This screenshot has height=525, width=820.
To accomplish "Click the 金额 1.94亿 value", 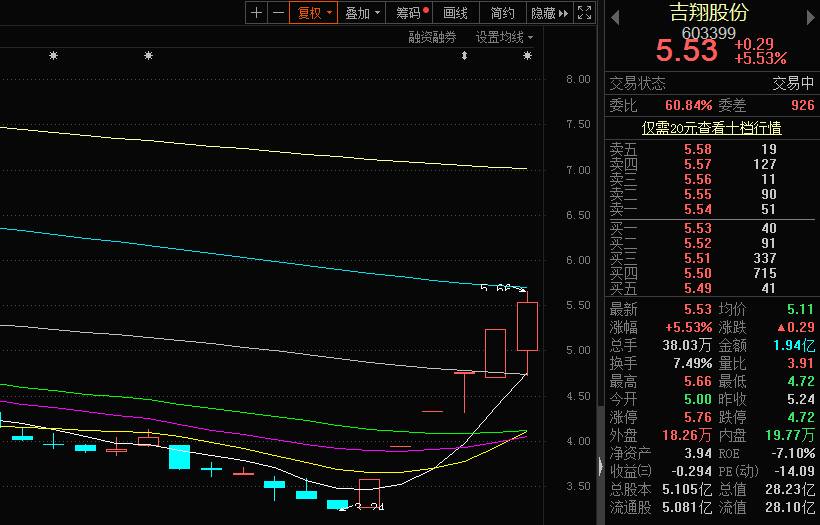I will (795, 346).
